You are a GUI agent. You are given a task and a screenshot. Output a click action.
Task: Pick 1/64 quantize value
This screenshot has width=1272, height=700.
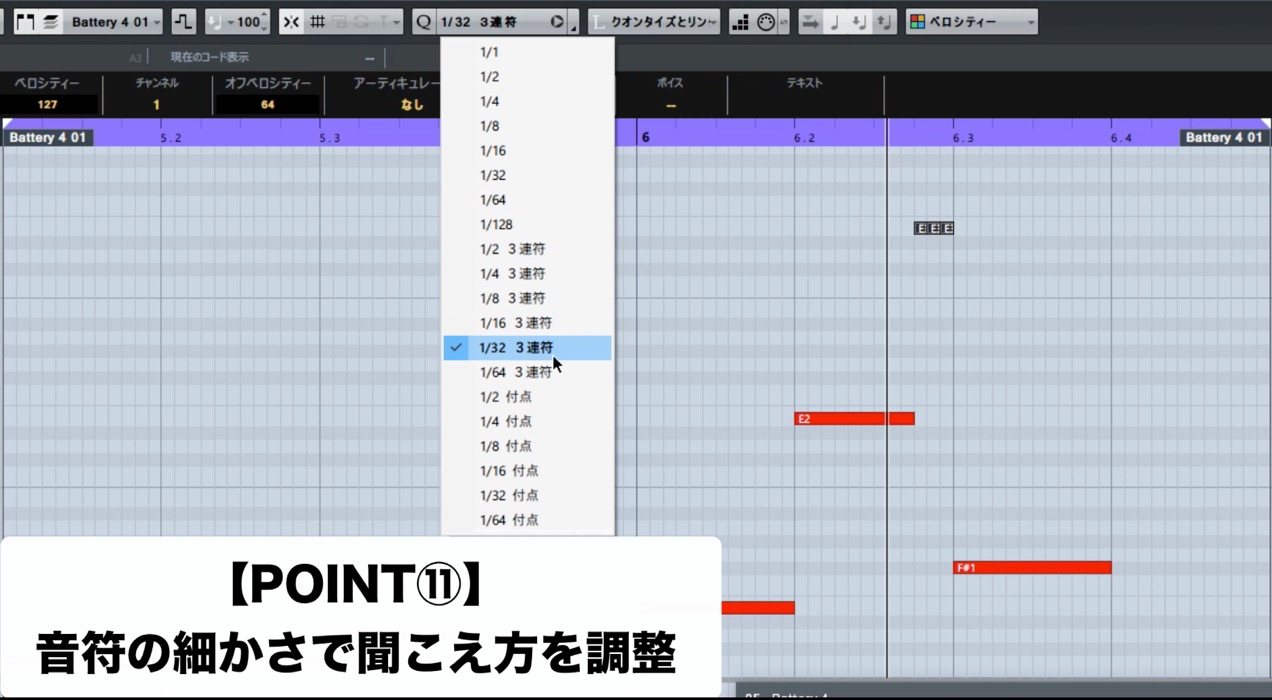click(x=527, y=200)
